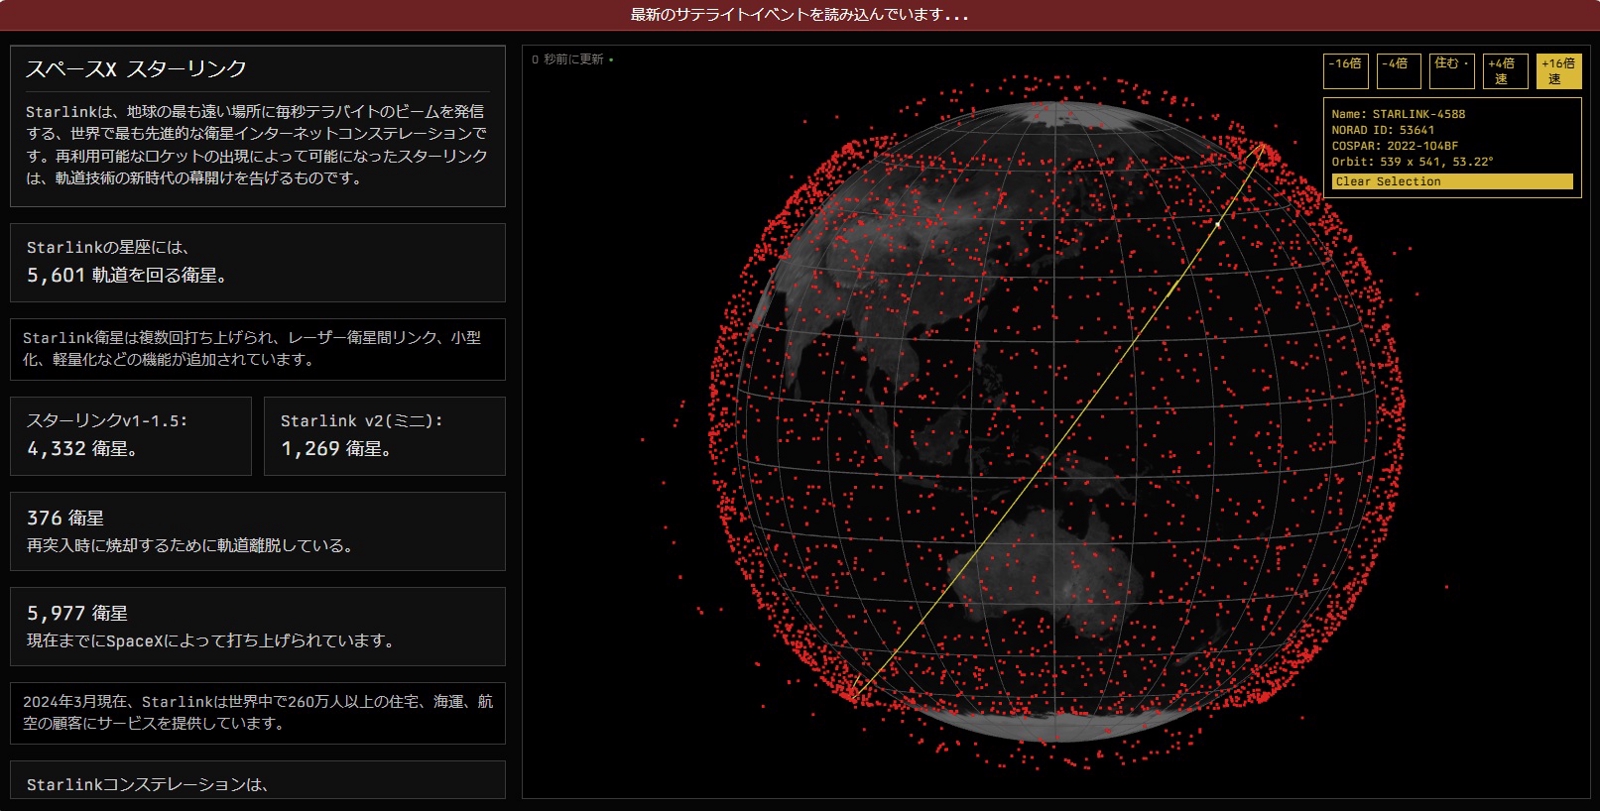Image resolution: width=1600 pixels, height=811 pixels.
Task: Select the Name: STARLINK-4588 text
Action: (x=1398, y=114)
